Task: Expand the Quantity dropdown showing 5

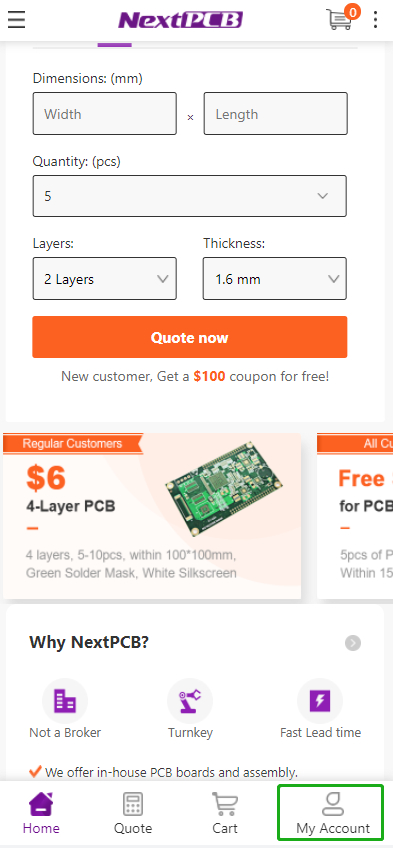Action: click(190, 196)
